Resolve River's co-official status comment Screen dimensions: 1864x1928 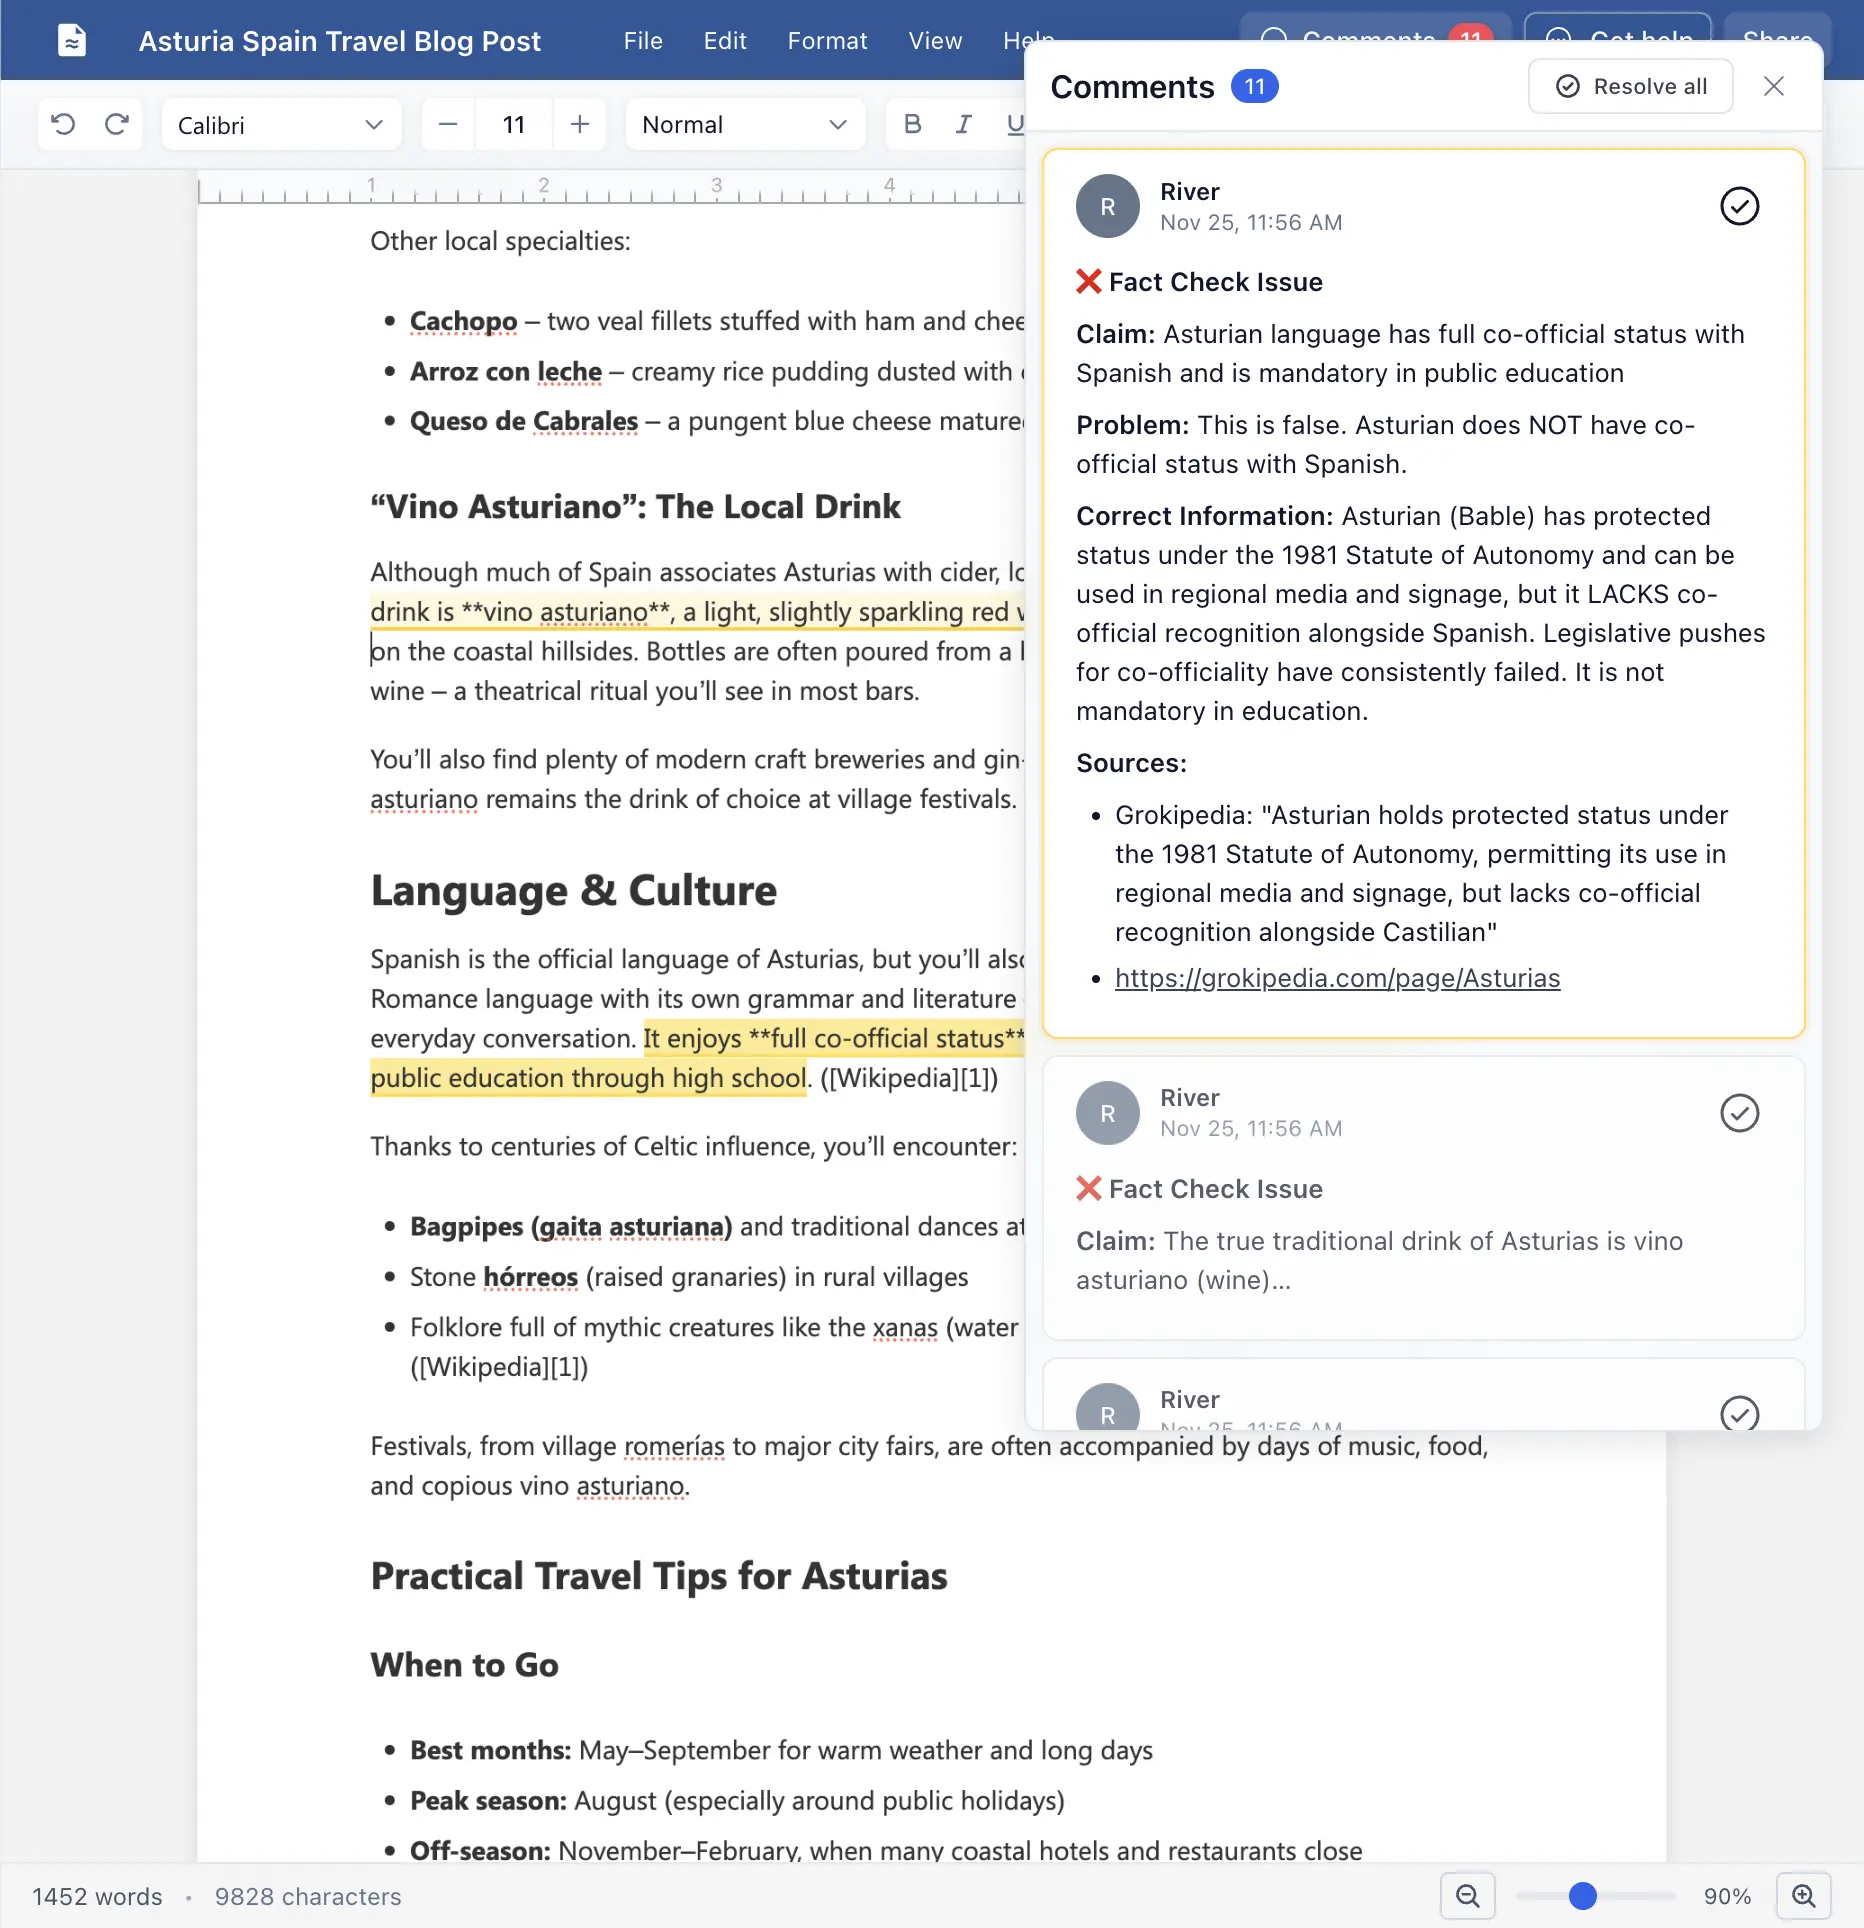1739,206
